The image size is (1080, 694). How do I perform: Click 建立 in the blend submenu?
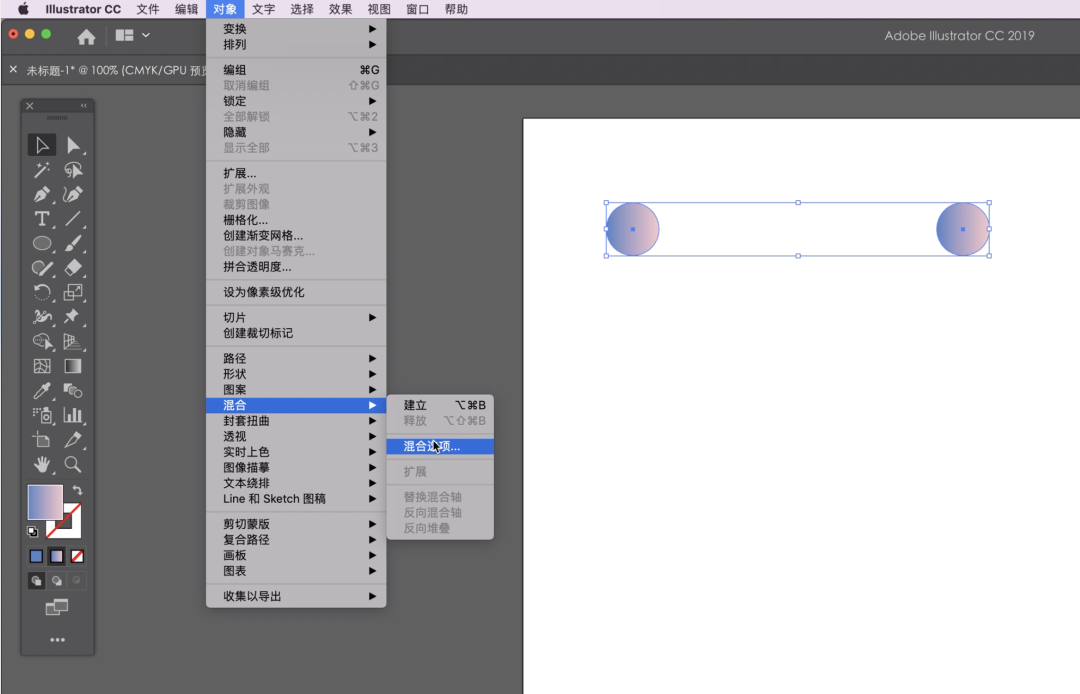(415, 405)
